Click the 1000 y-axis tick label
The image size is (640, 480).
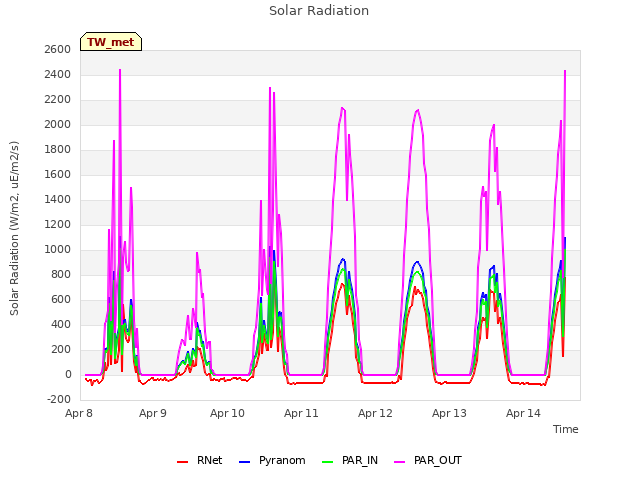click(58, 249)
